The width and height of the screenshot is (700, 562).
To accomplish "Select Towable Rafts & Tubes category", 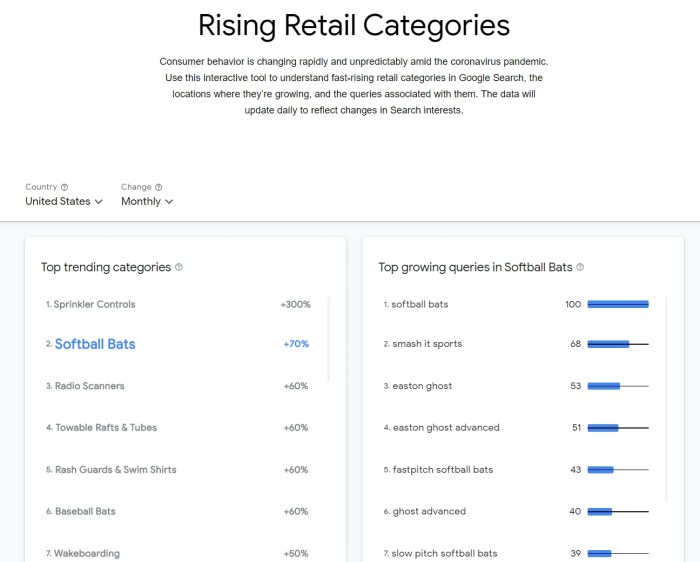I will [x=106, y=428].
